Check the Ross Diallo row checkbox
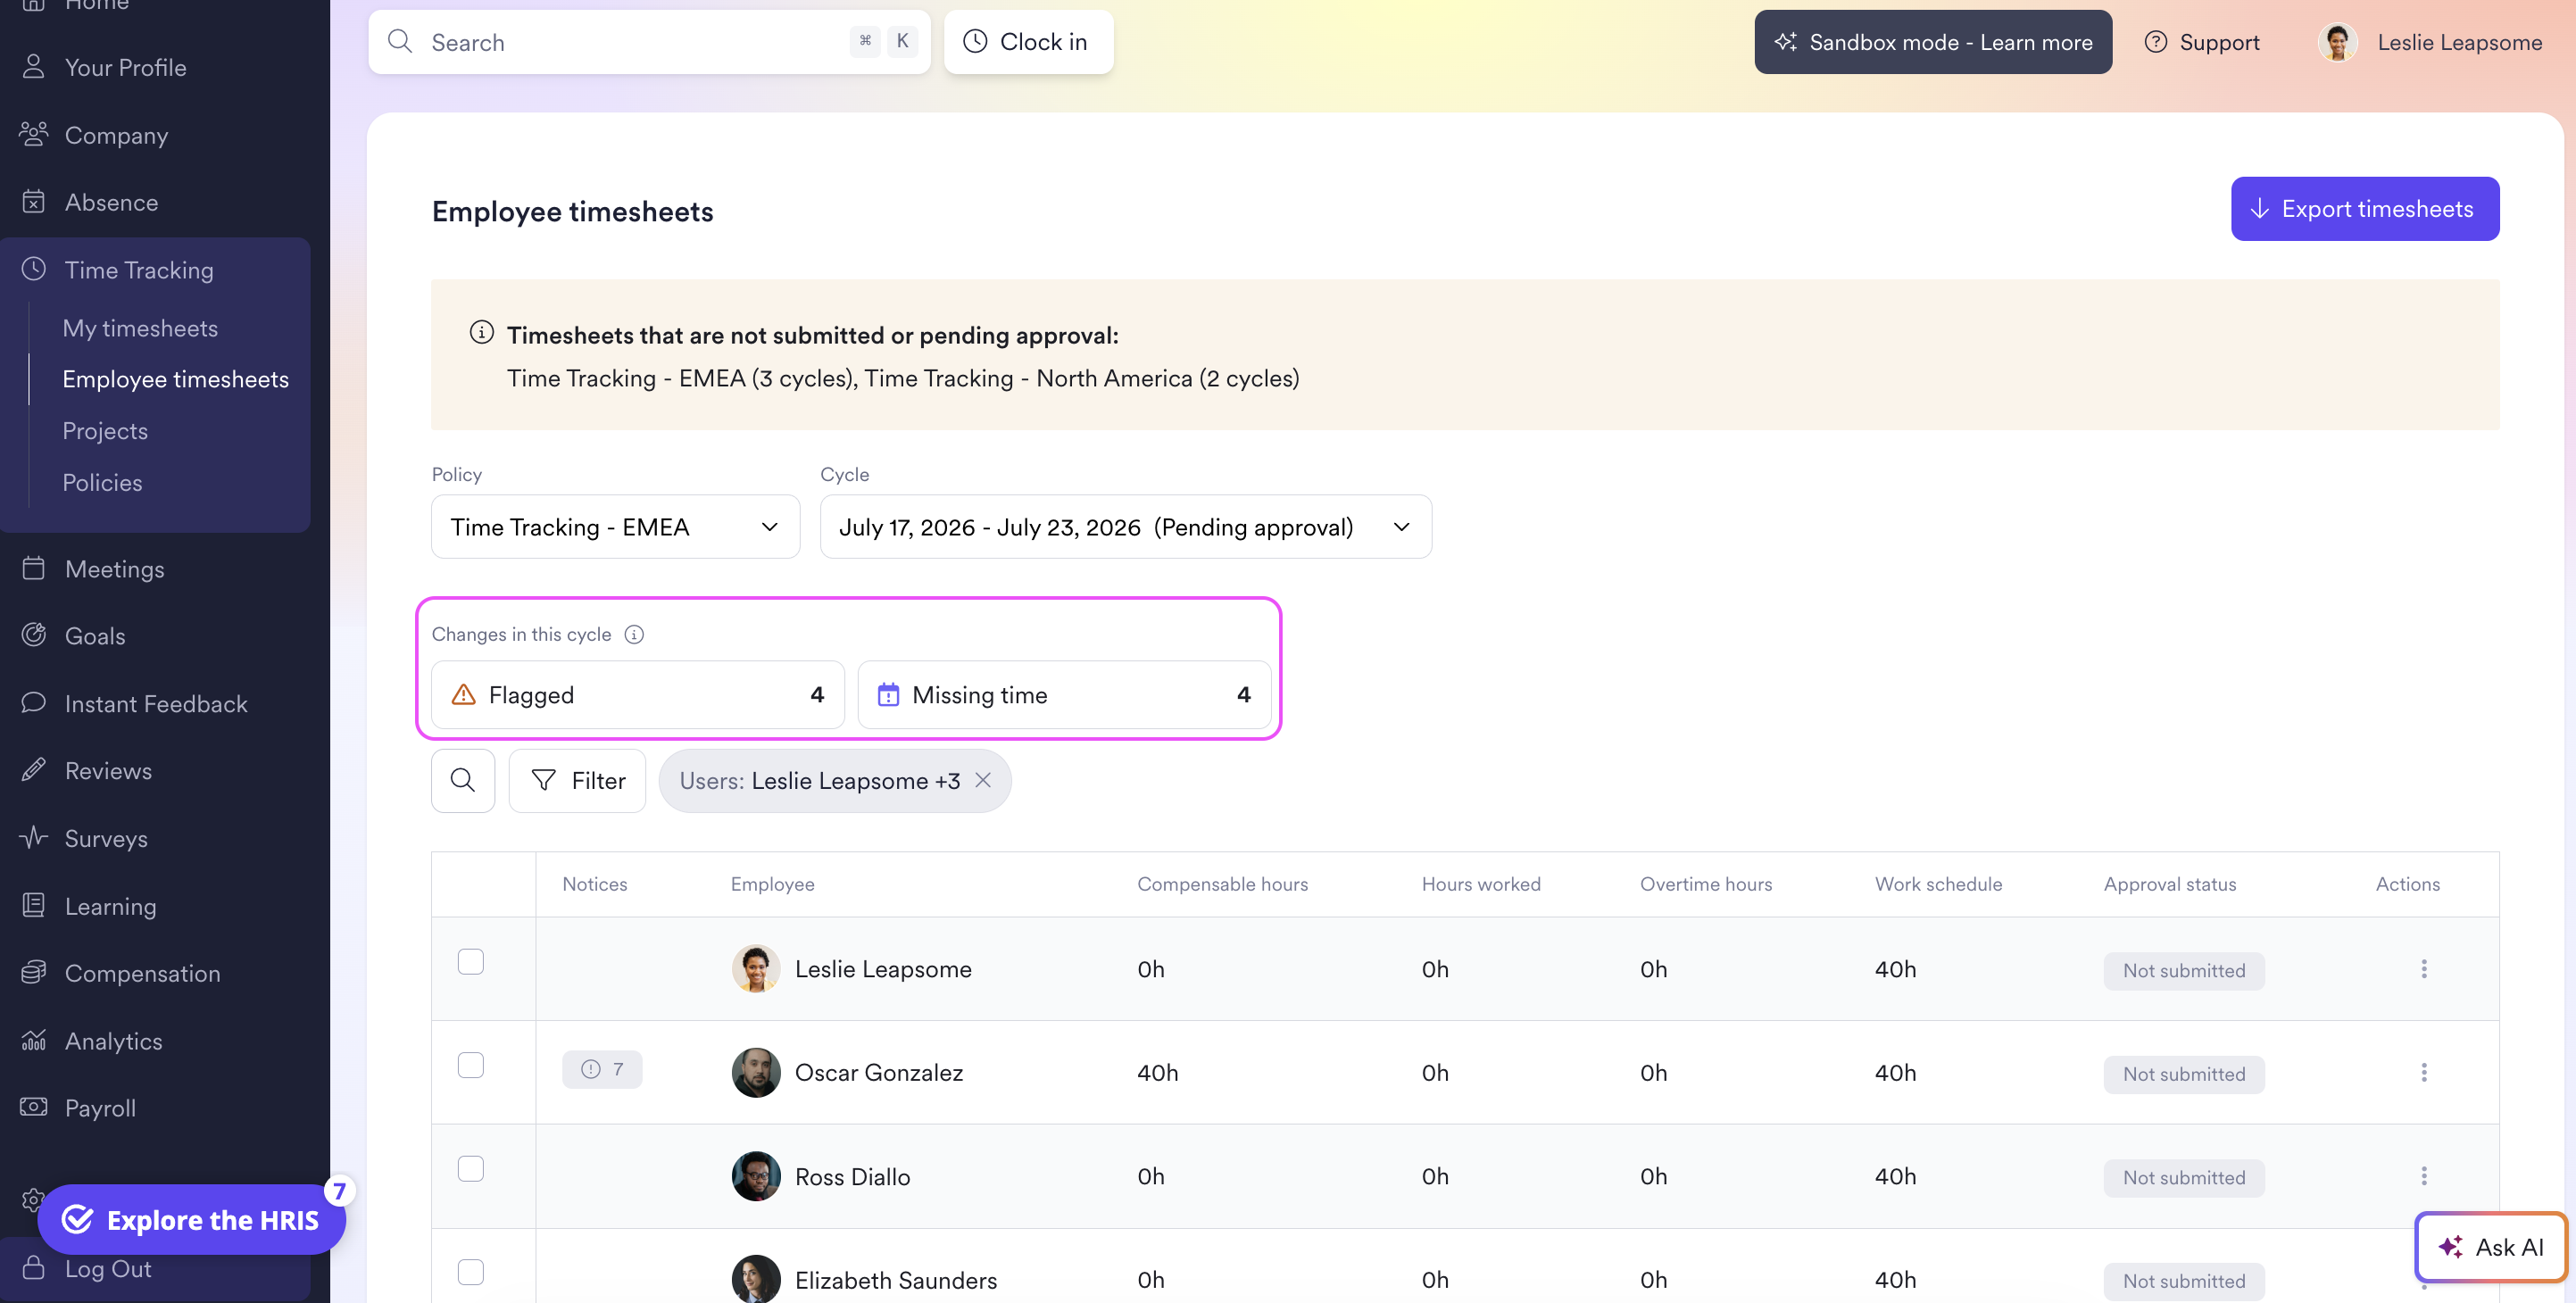The image size is (2576, 1303). 471,1169
